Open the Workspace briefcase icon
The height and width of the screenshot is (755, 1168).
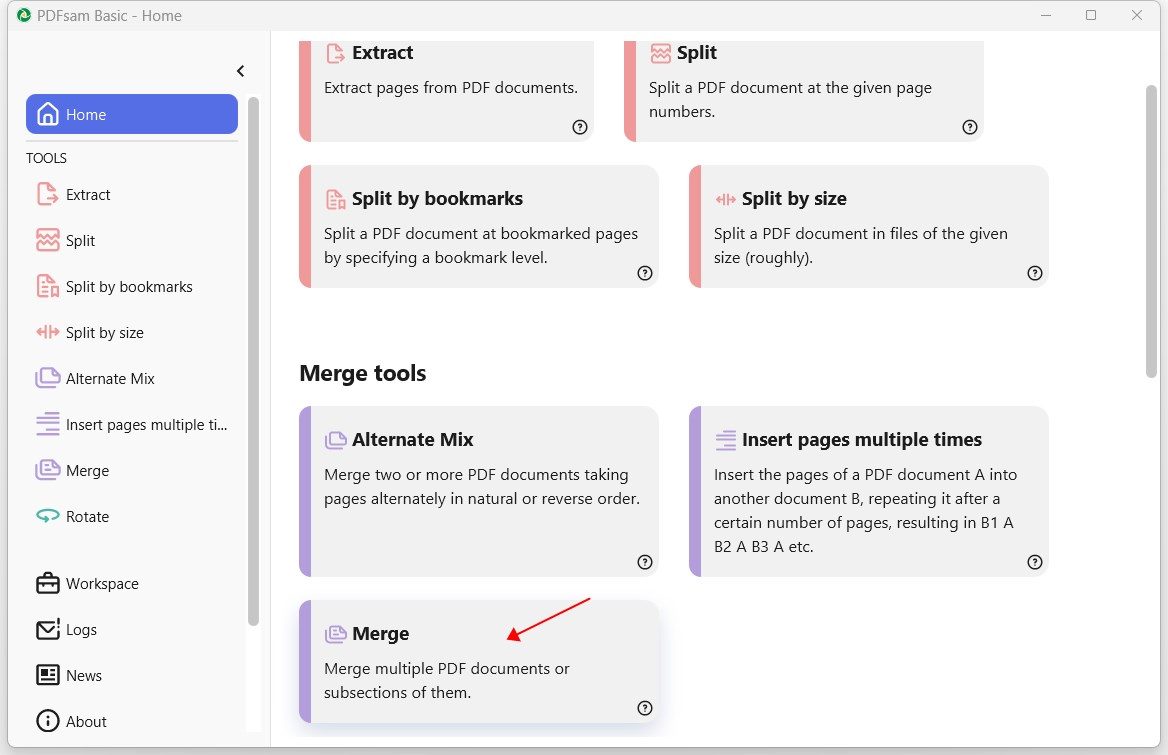pyautogui.click(x=47, y=584)
